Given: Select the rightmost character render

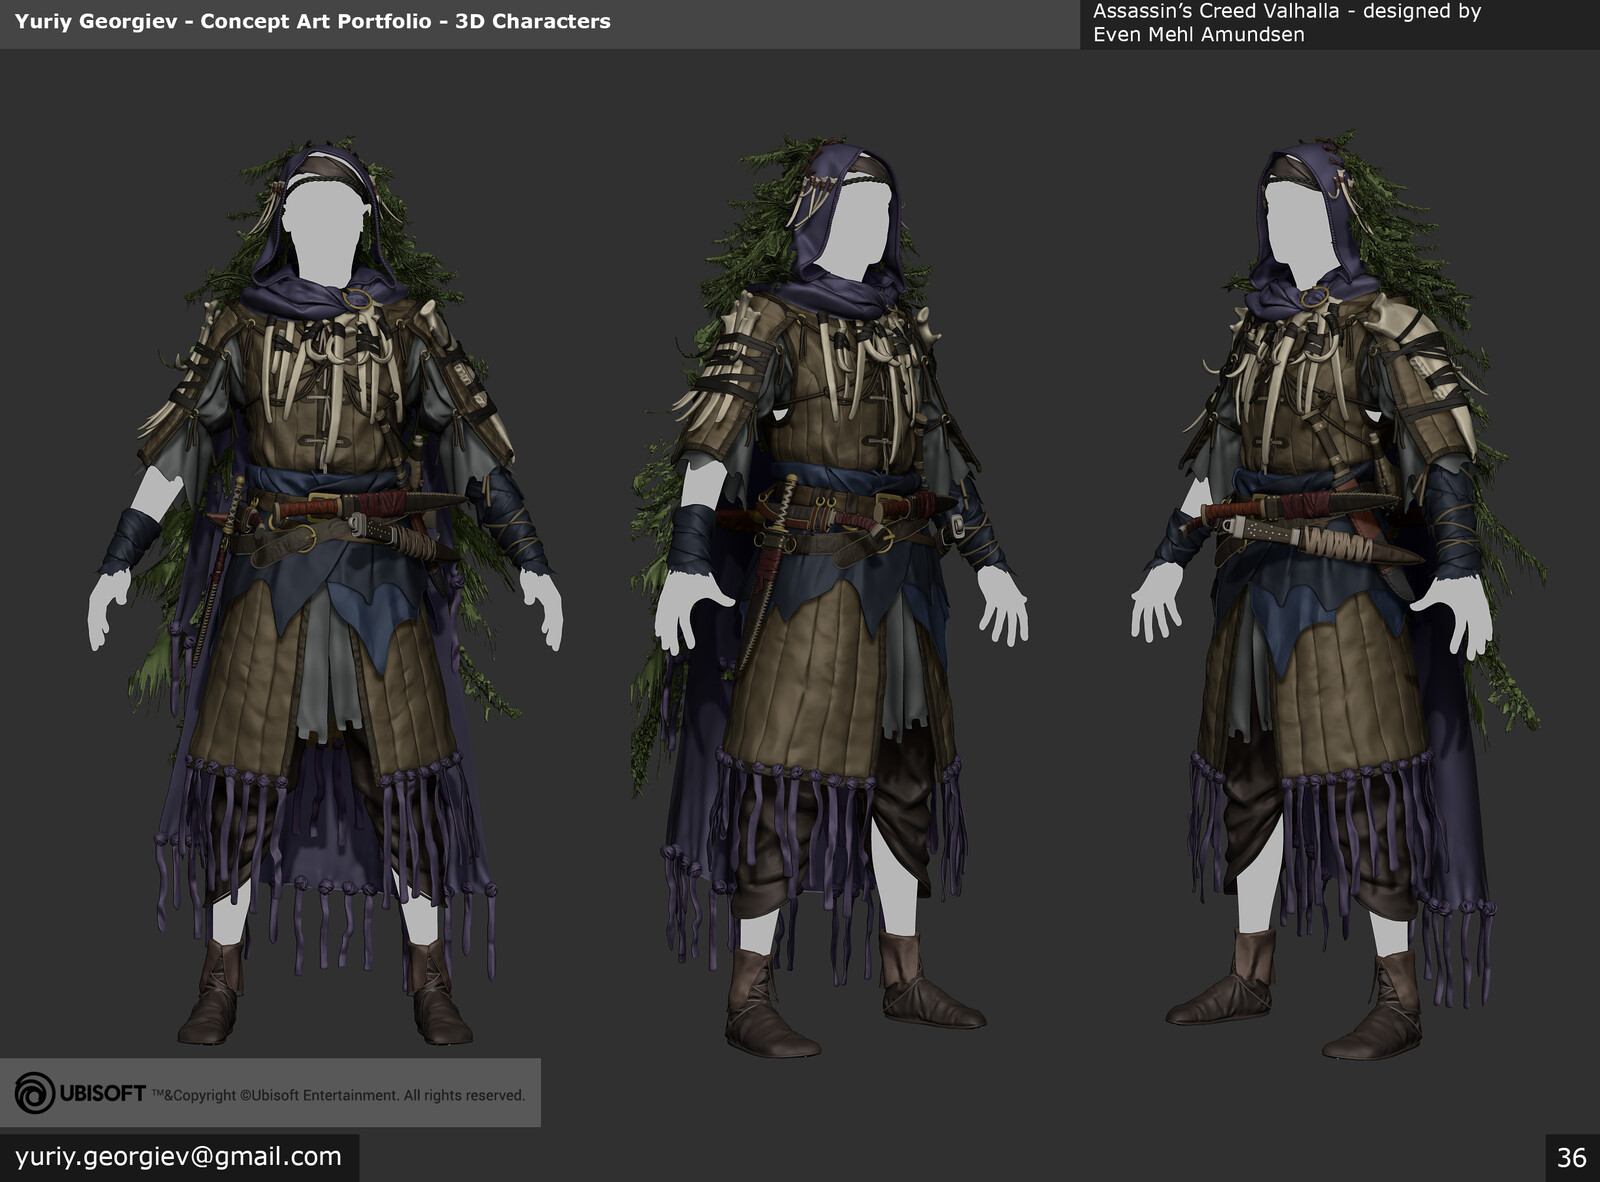Looking at the screenshot, I should click(x=1337, y=595).
